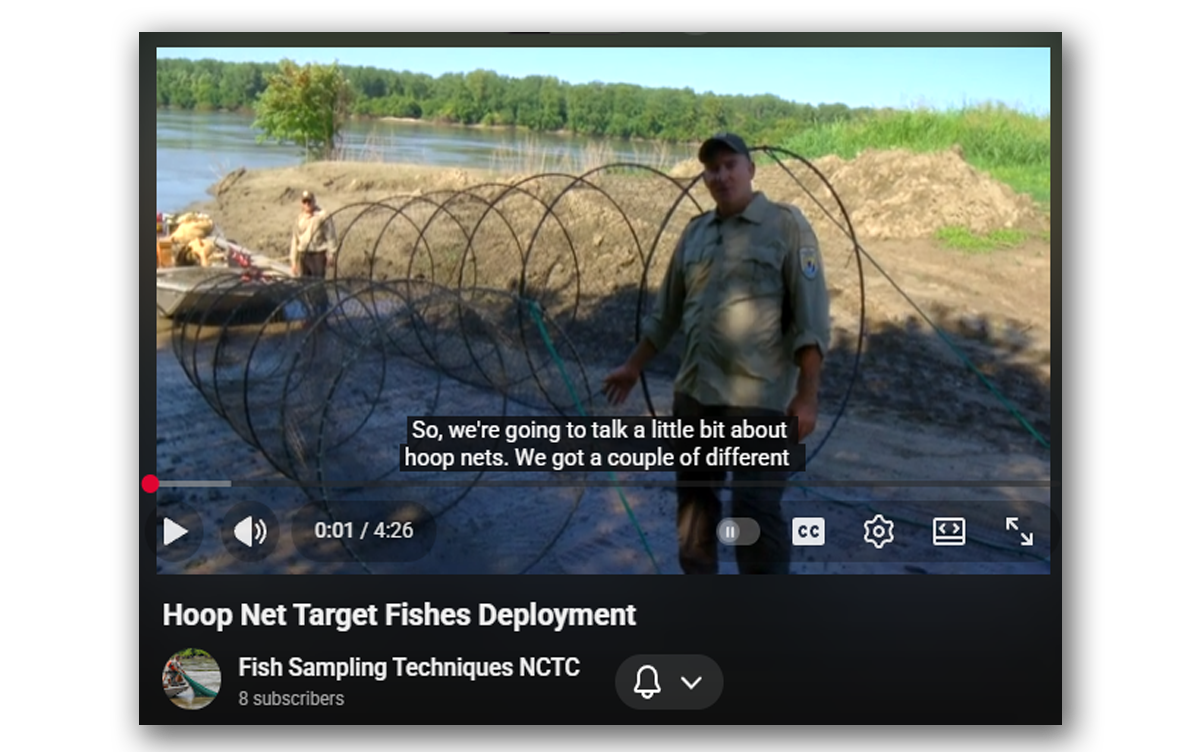Turn on closed captions CC
The height and width of the screenshot is (752, 1200).
(x=808, y=532)
